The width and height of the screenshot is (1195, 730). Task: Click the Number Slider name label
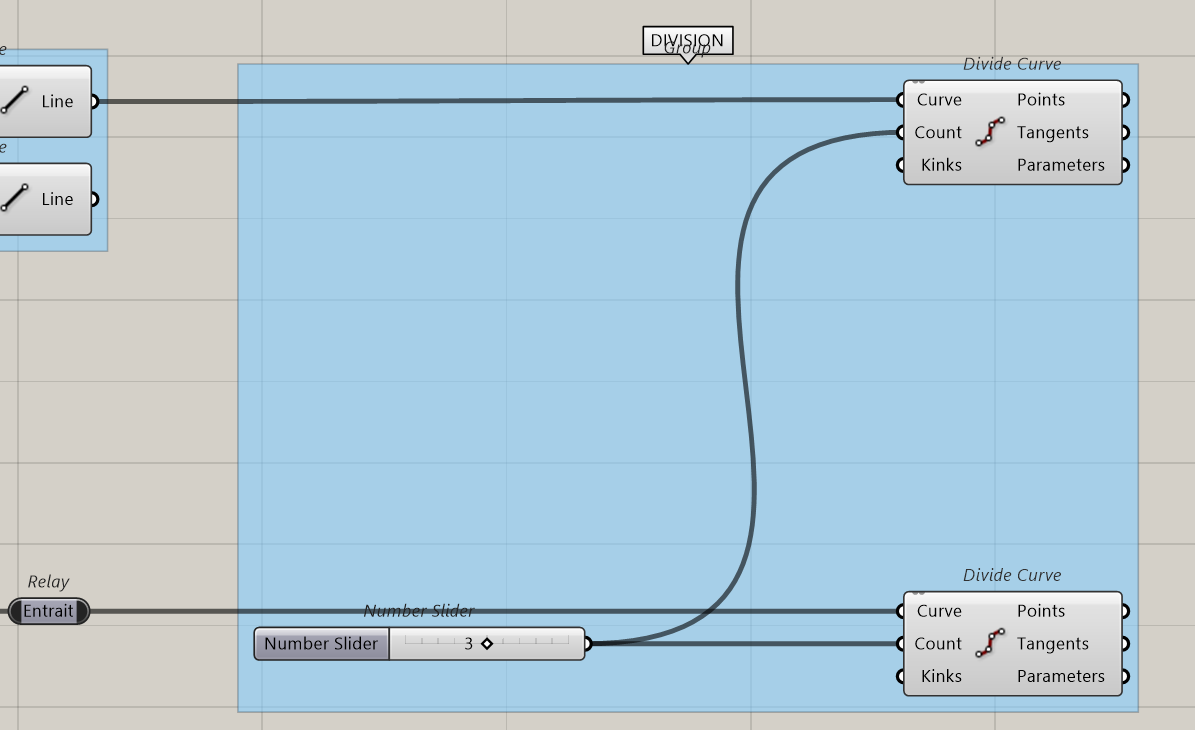tap(321, 644)
